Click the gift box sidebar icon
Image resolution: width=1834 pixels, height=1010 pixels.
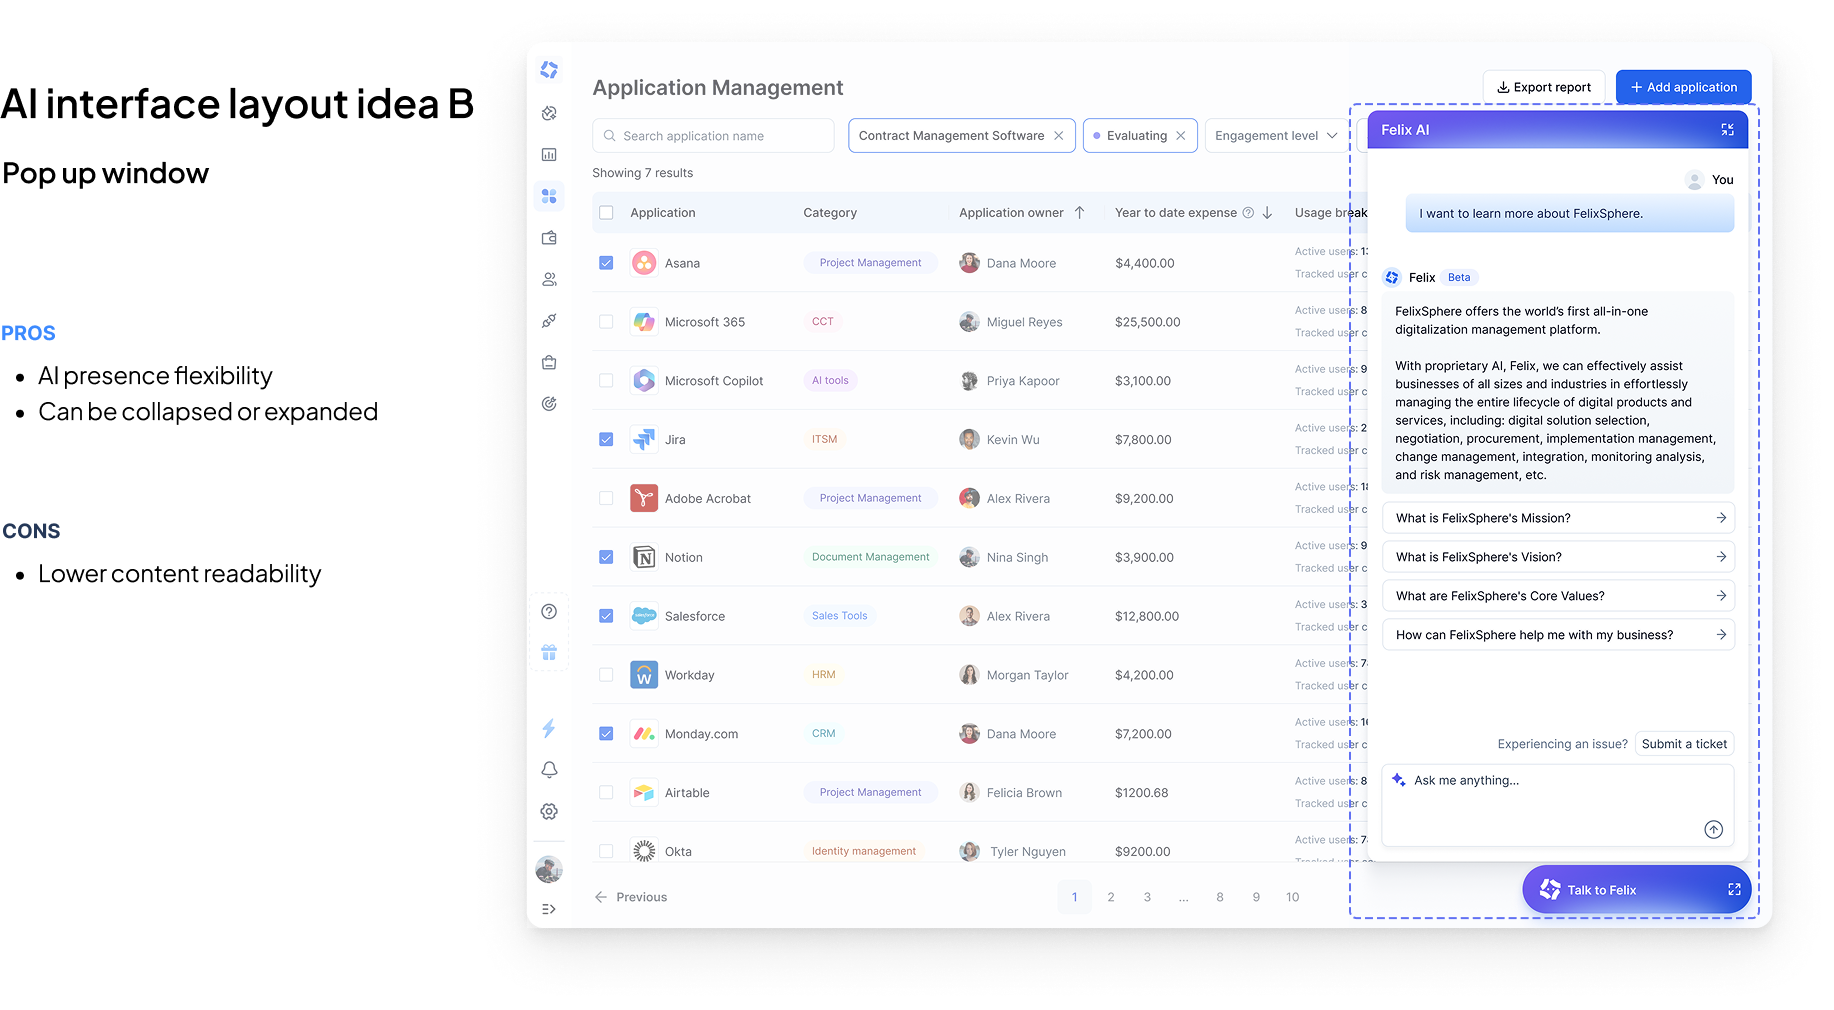(x=549, y=652)
